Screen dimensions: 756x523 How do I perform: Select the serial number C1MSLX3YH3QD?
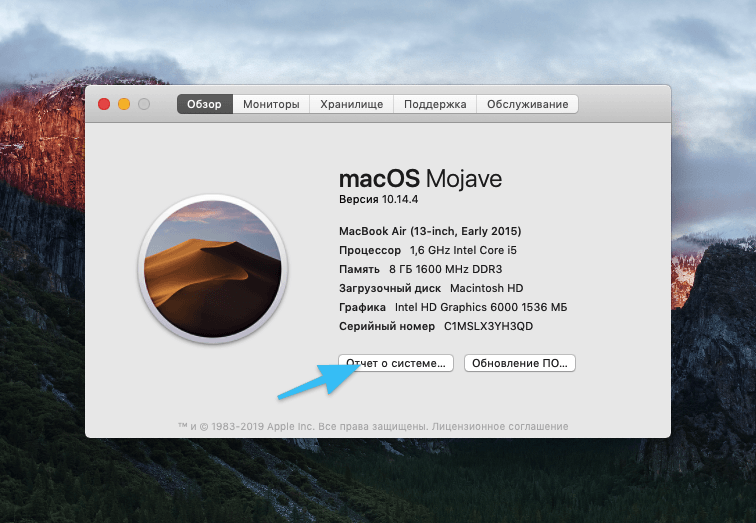click(488, 326)
